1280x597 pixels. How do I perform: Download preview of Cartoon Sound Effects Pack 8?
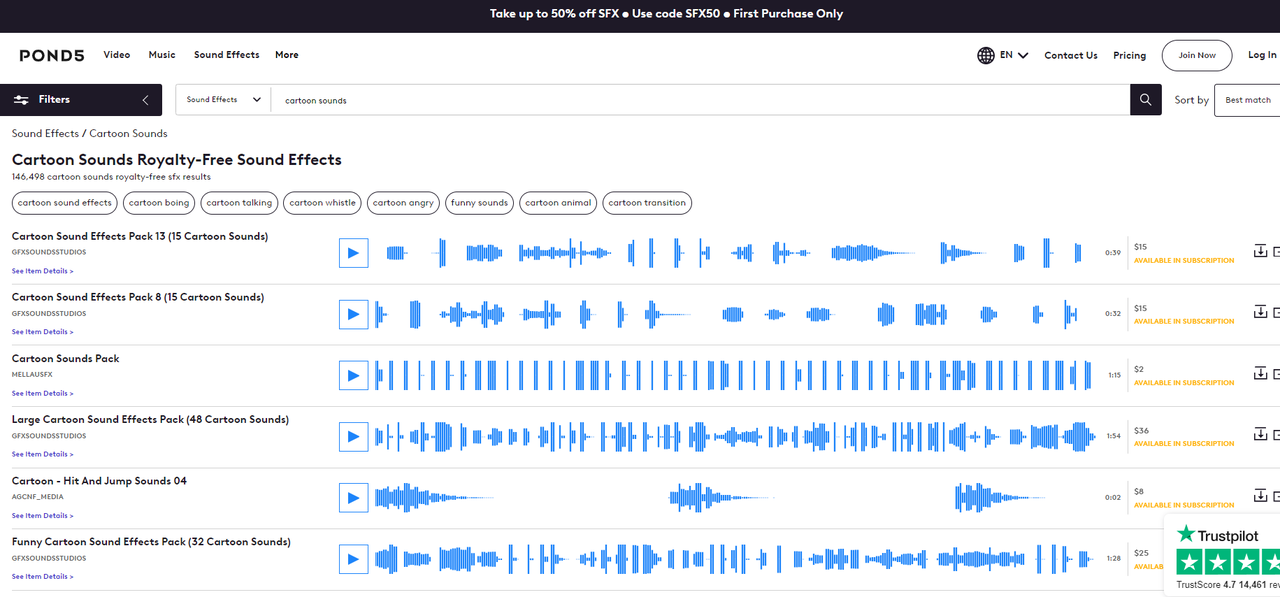[x=1259, y=312]
